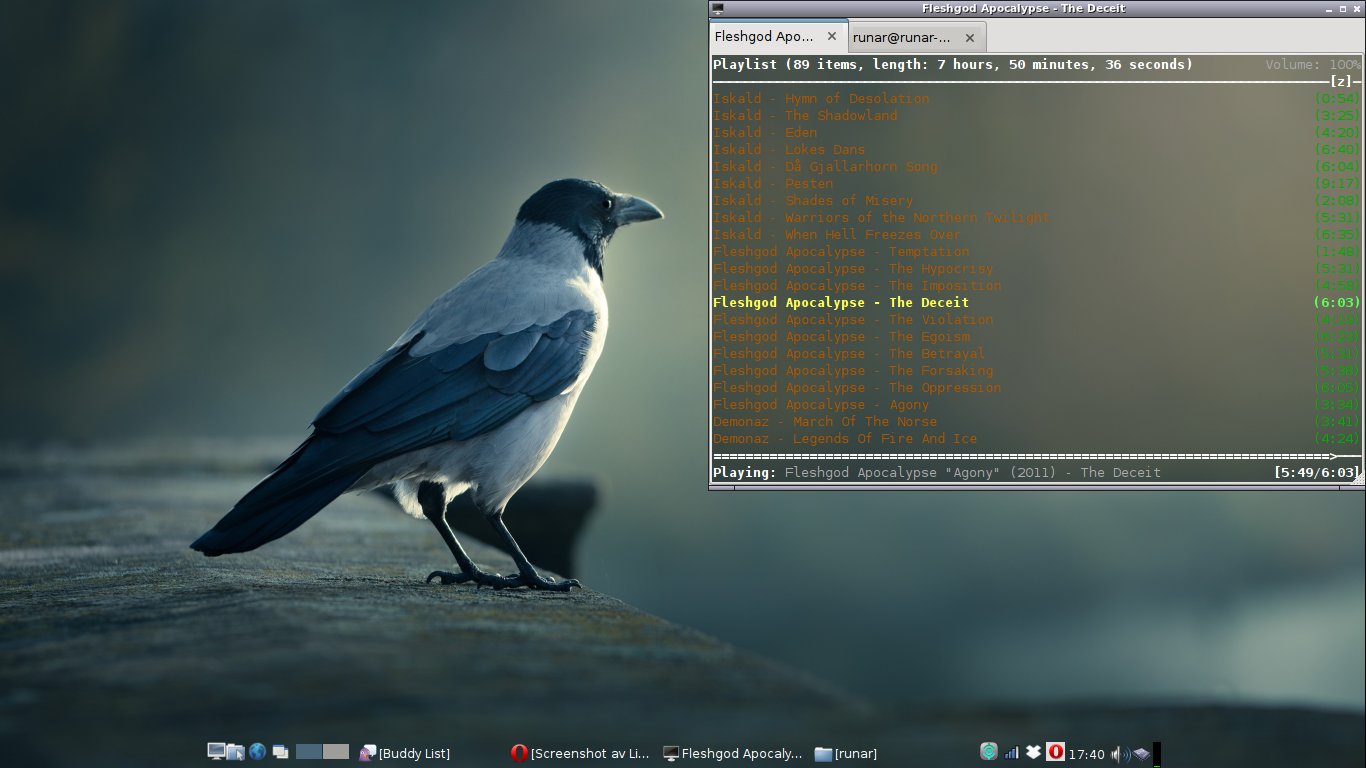Screen dimensions: 1366x768
Task: Select Iskald - Eden track
Action: point(765,132)
